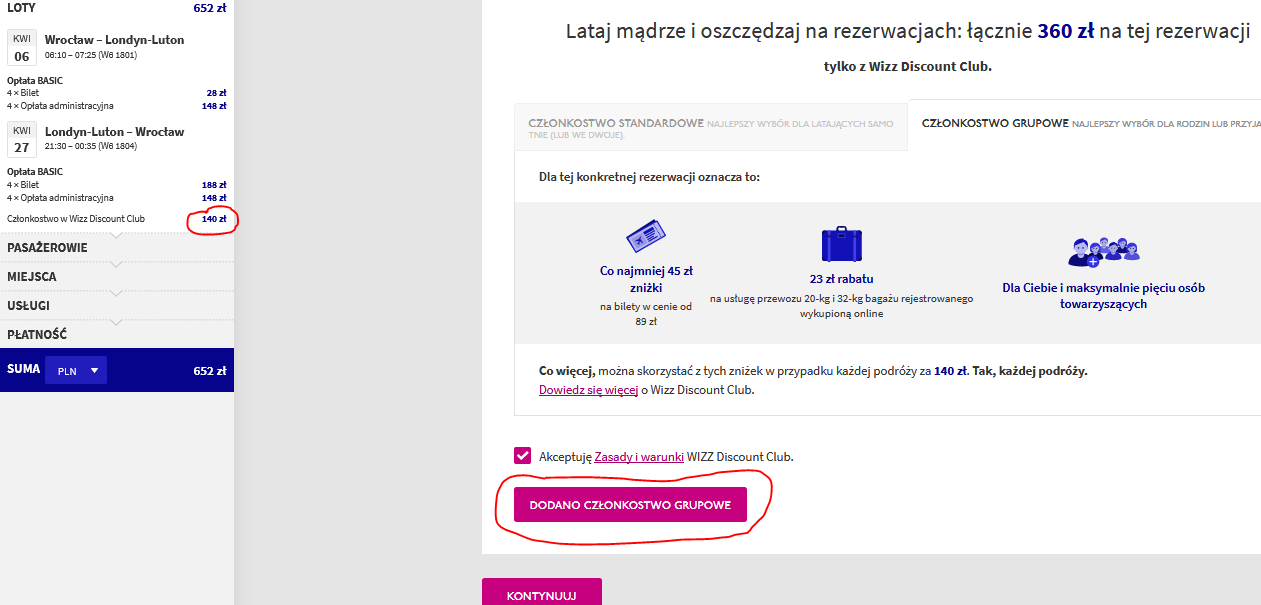Click the Członkostwo w Wizz Discount Club row

coord(117,219)
